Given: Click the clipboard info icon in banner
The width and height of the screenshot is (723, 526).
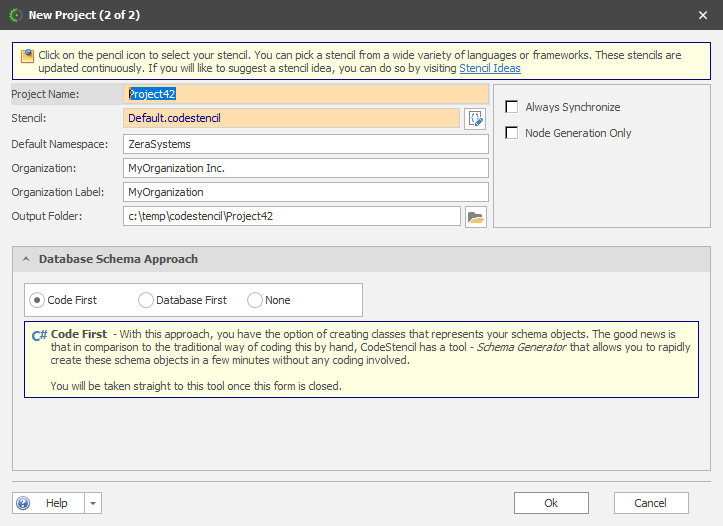Looking at the screenshot, I should [27, 56].
